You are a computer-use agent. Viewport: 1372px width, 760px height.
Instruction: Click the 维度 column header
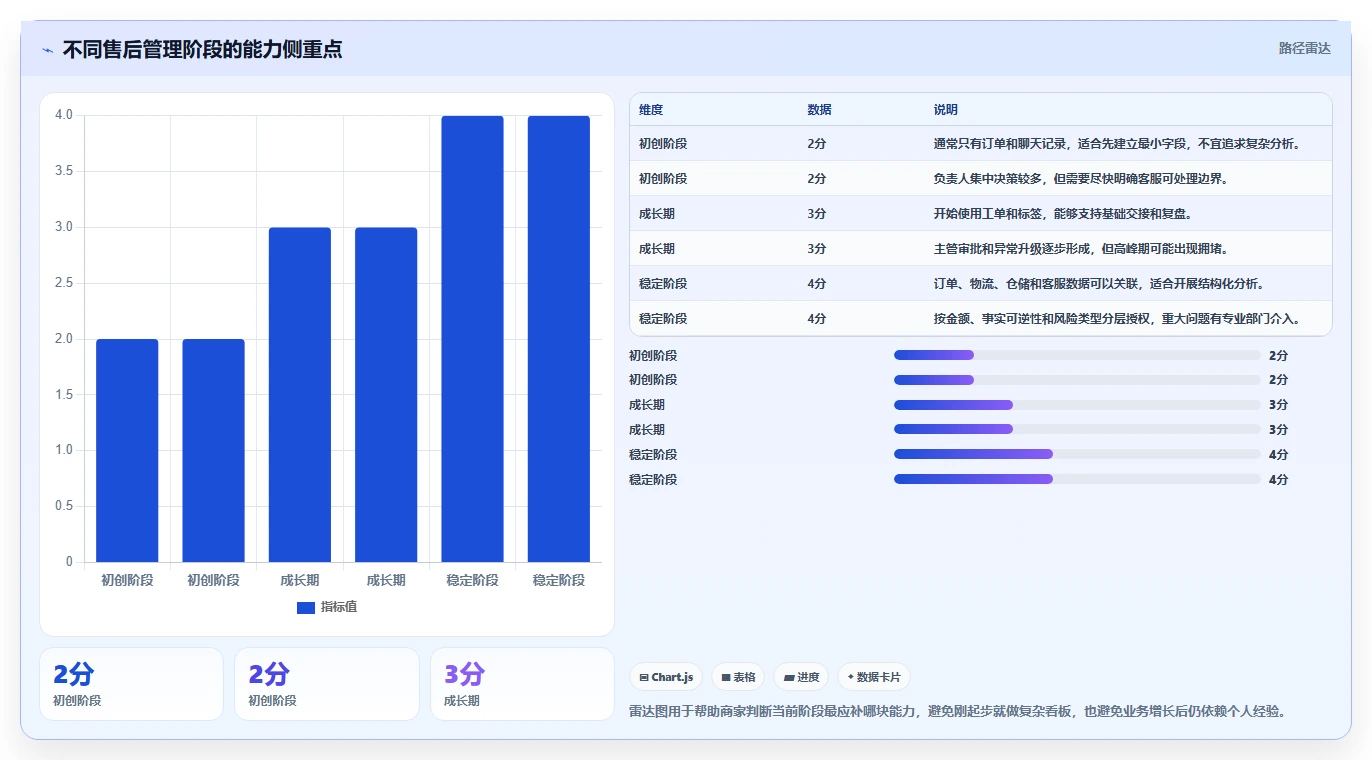click(651, 110)
